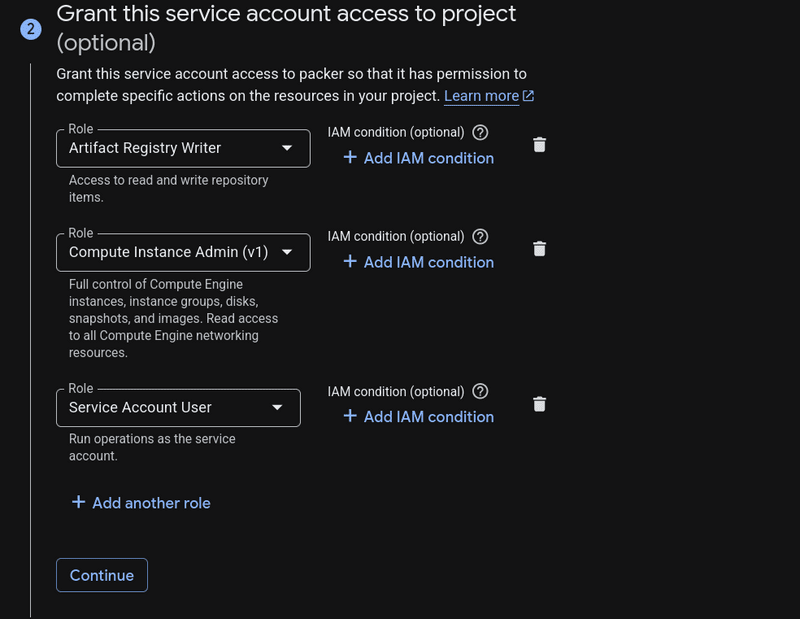Add an IAM condition for Artifact Registry Writer
The height and width of the screenshot is (619, 800).
417,158
